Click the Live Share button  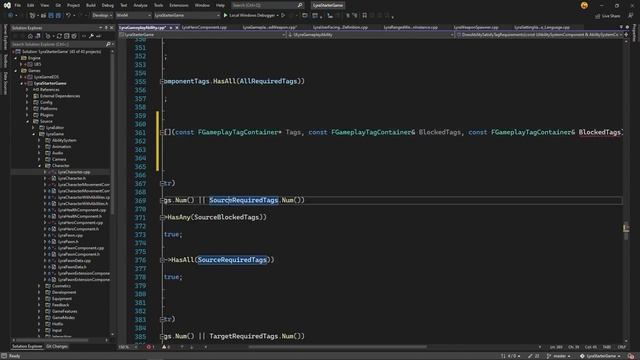608,16
